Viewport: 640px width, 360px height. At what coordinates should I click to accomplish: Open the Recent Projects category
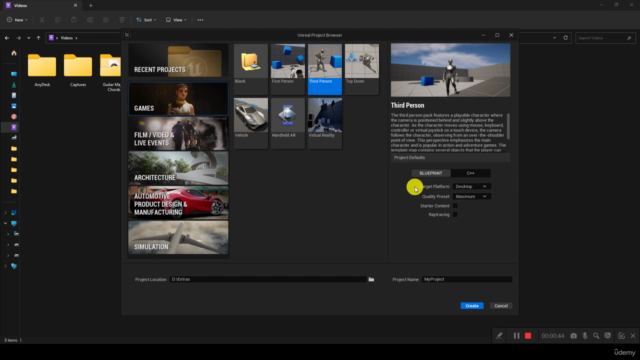(178, 60)
